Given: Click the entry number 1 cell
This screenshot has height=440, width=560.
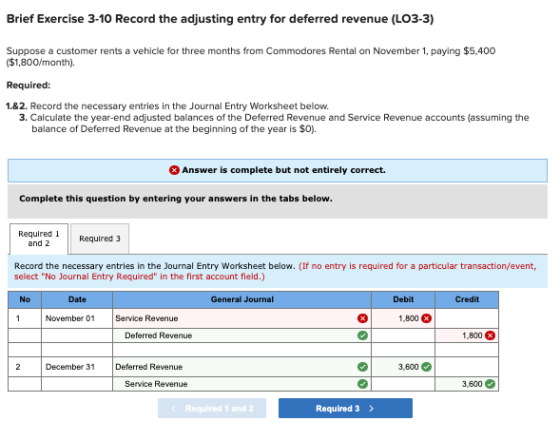Looking at the screenshot, I should tap(25, 318).
